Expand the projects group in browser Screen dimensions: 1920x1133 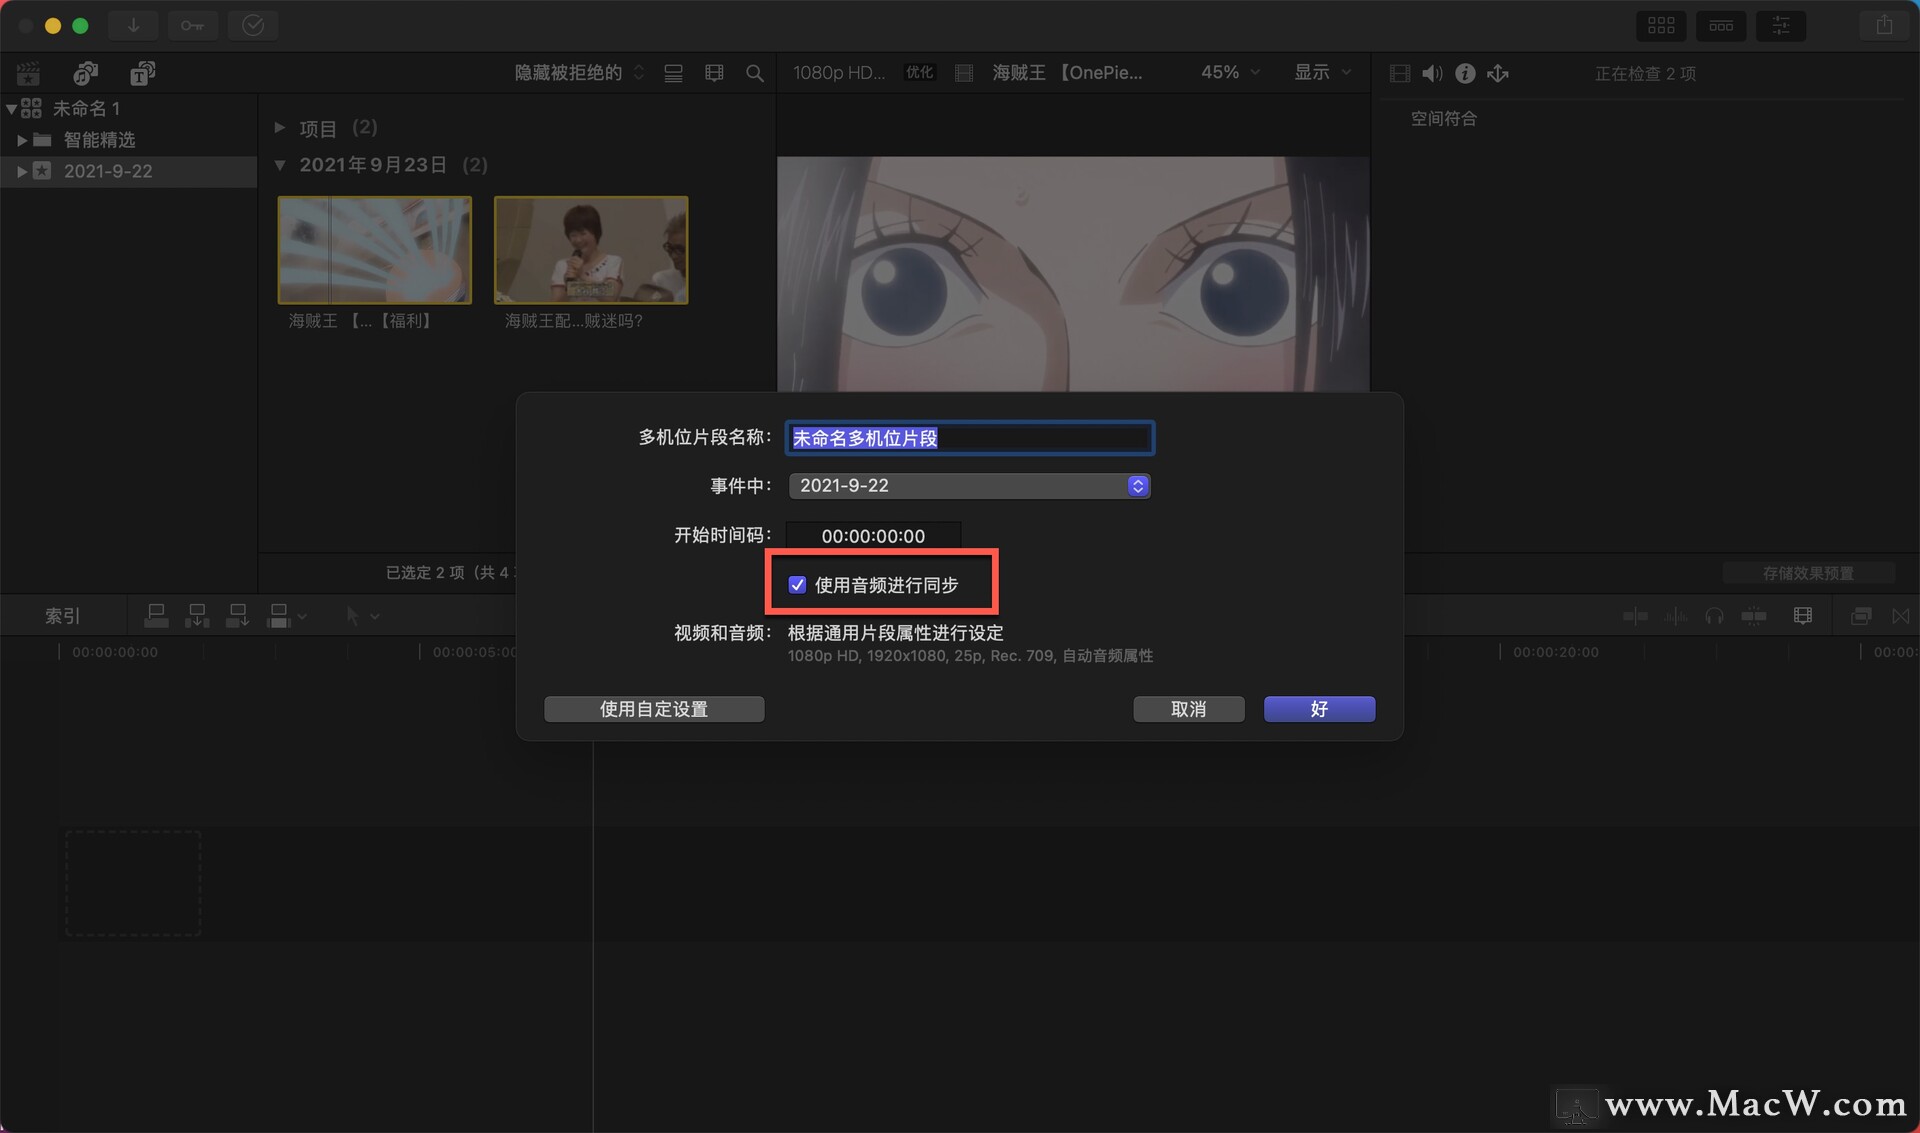click(x=280, y=128)
